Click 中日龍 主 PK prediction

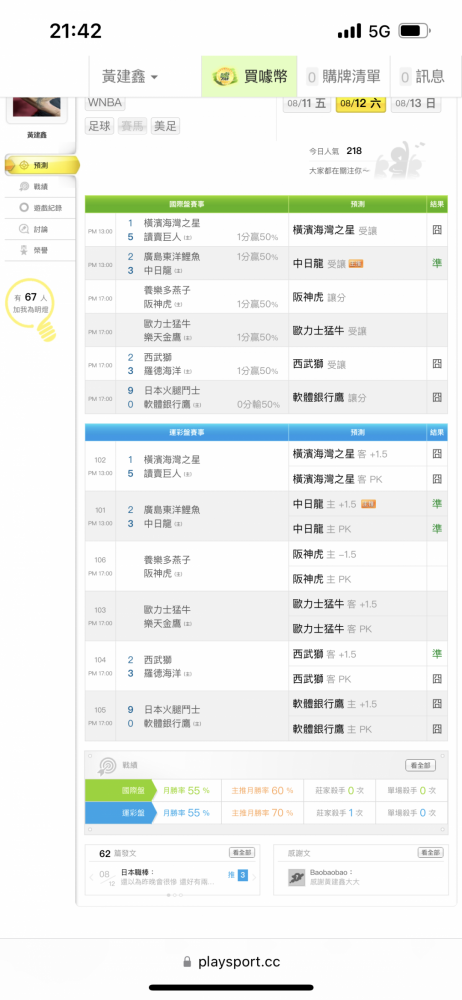click(320, 529)
